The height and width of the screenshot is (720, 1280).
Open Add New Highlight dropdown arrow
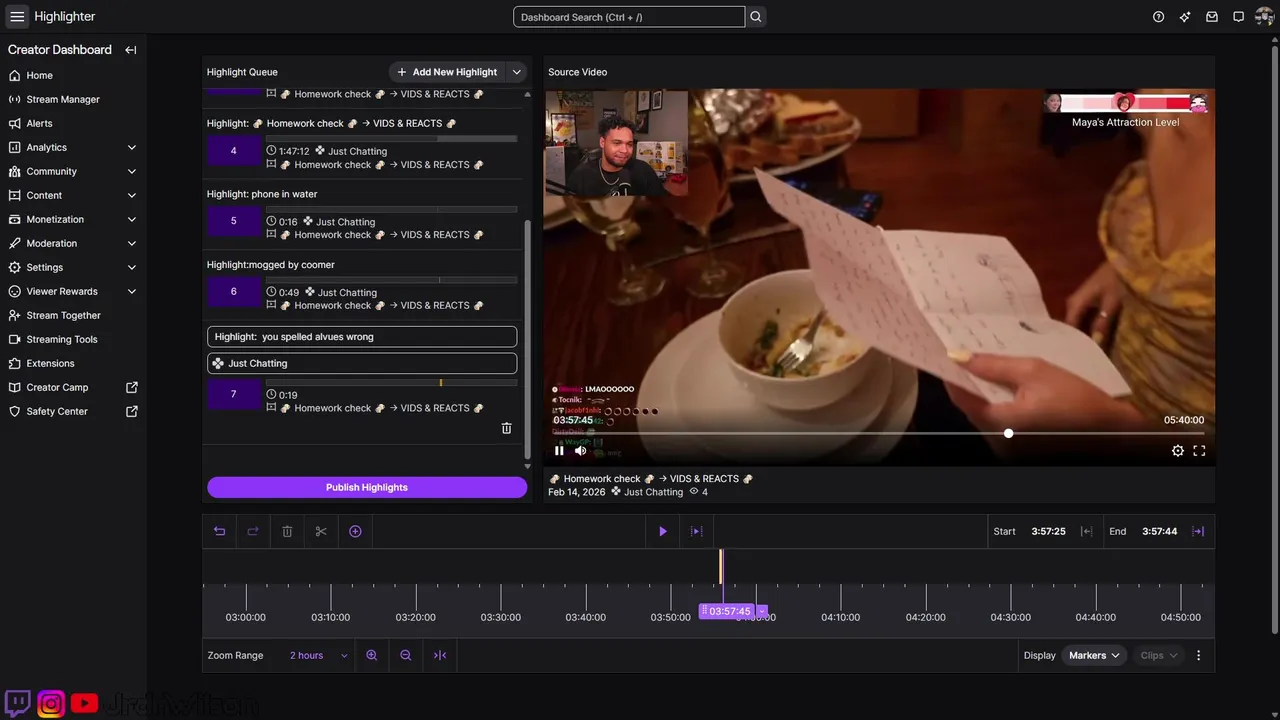pos(517,72)
